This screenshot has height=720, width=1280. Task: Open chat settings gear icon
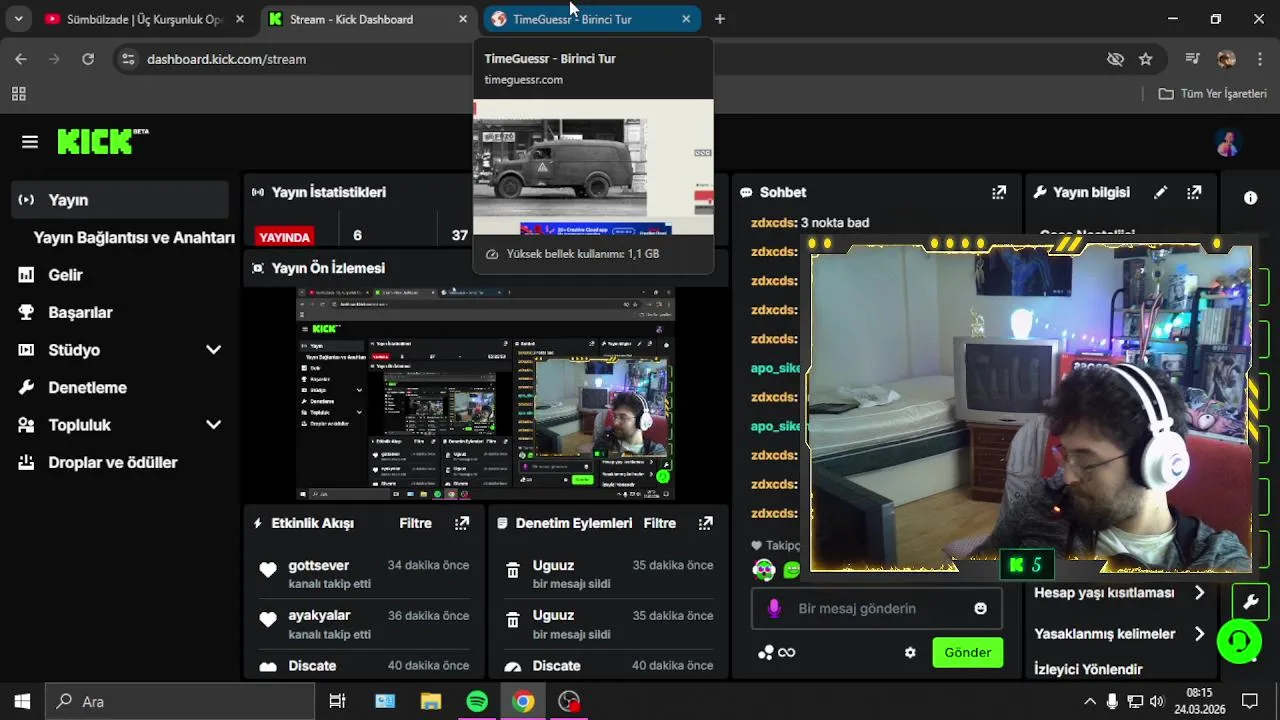click(x=910, y=652)
